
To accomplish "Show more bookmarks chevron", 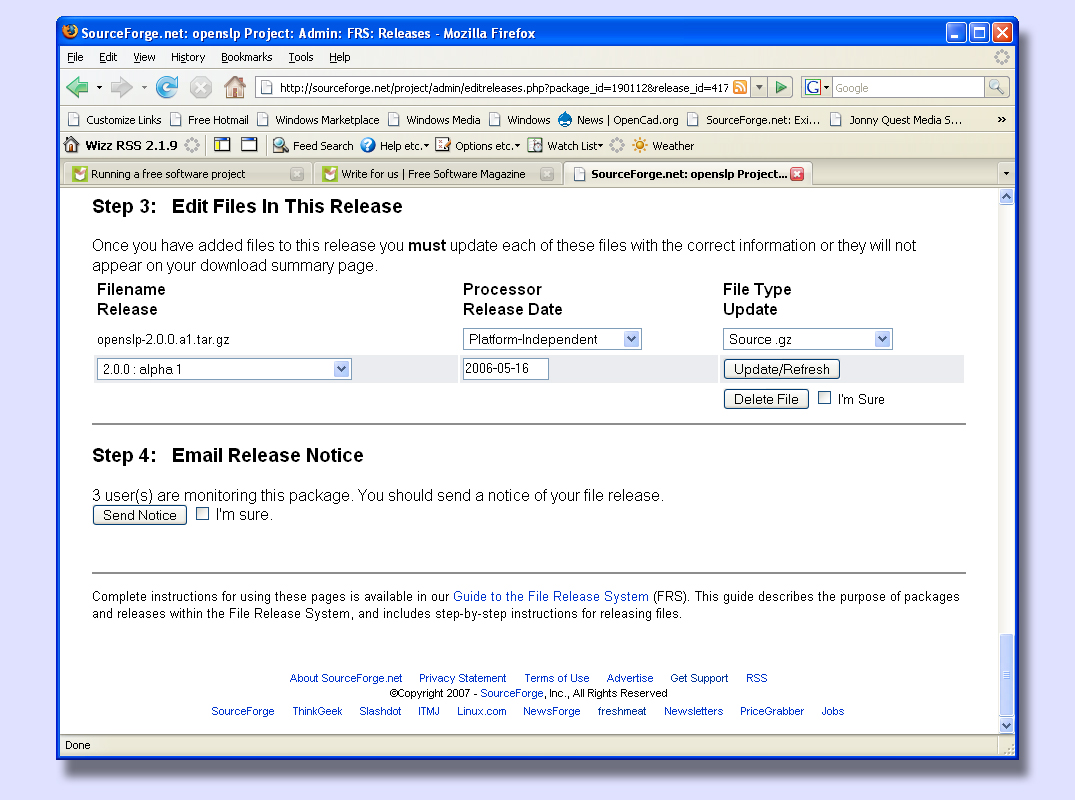I will 1002,120.
